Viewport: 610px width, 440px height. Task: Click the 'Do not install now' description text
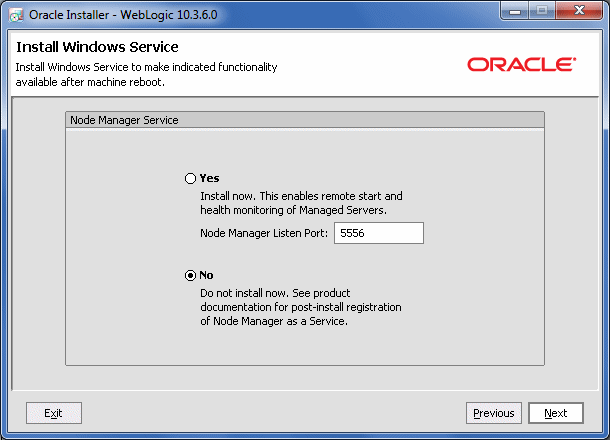(301, 307)
